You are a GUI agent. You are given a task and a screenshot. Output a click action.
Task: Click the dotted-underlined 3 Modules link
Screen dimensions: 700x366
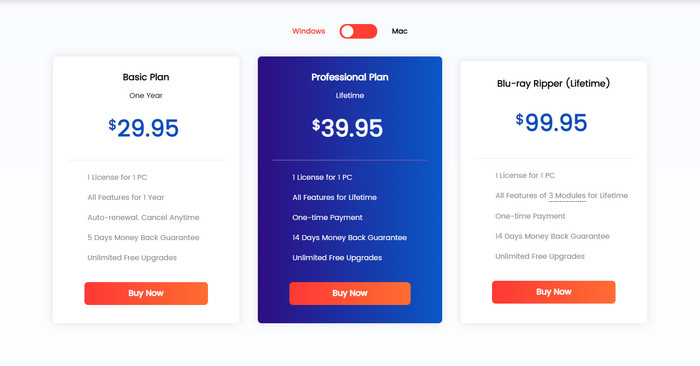point(567,195)
